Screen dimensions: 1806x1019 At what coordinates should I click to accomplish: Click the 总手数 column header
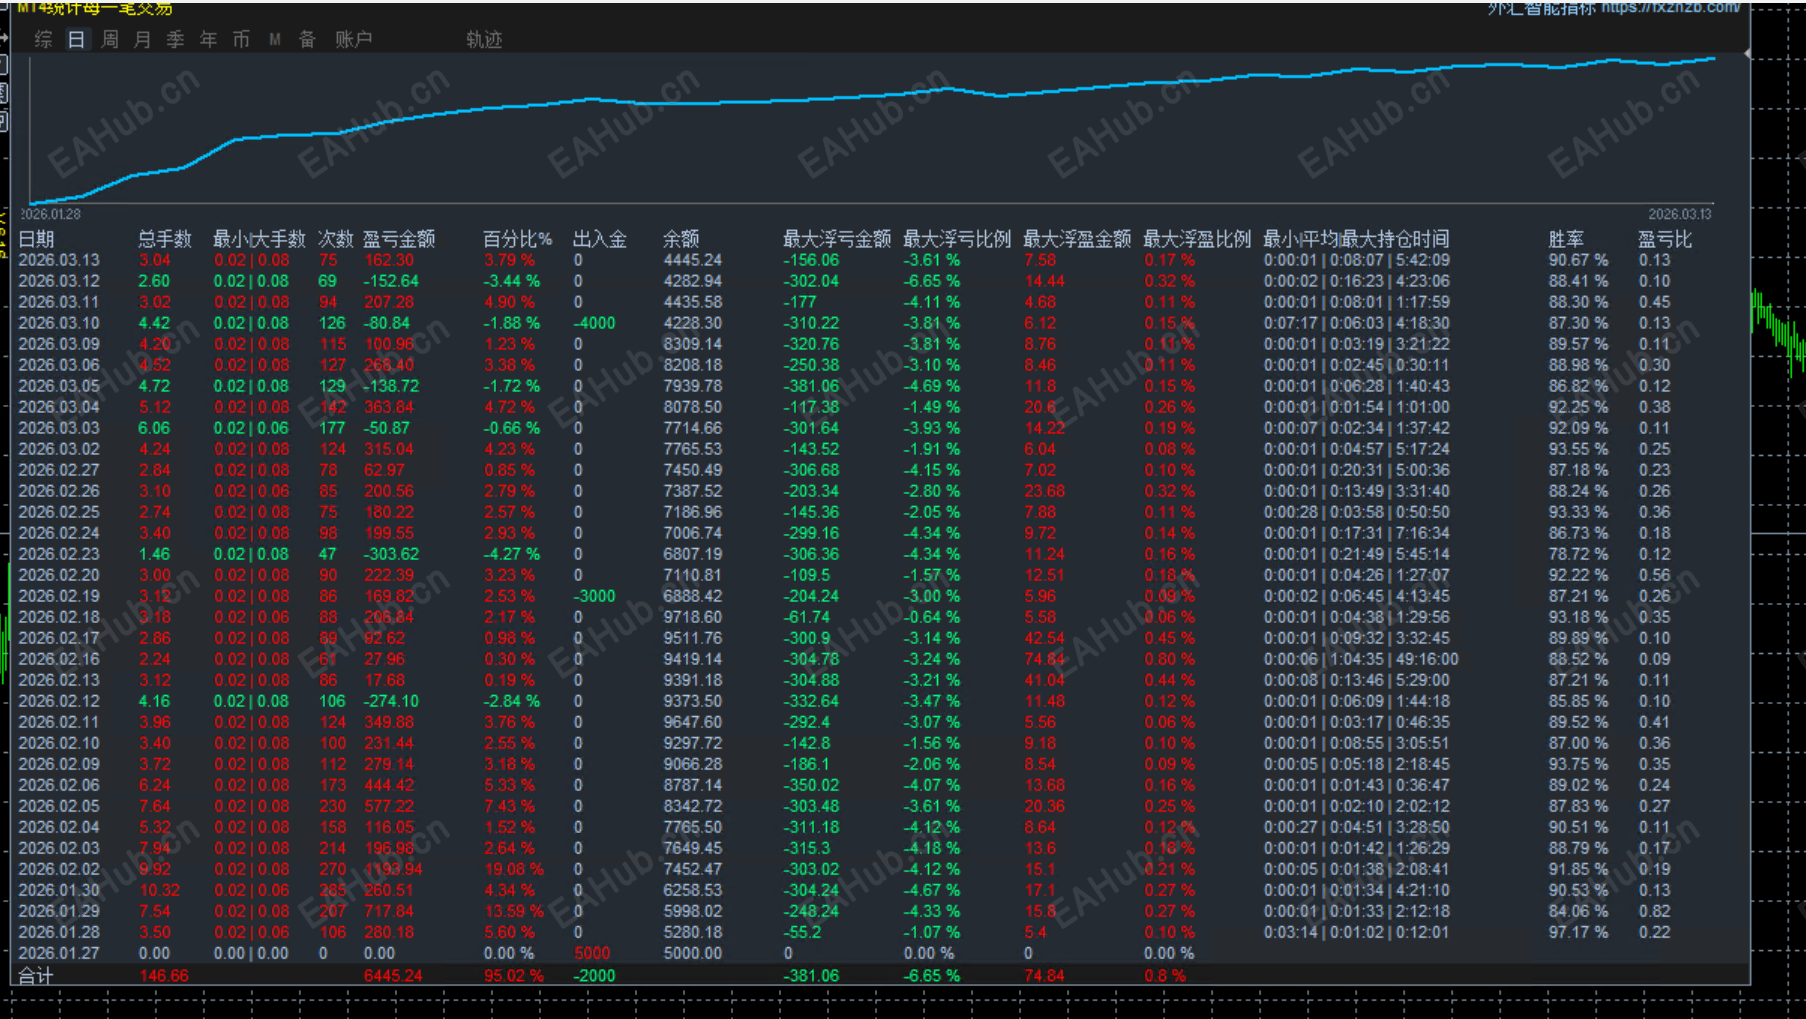[x=165, y=239]
